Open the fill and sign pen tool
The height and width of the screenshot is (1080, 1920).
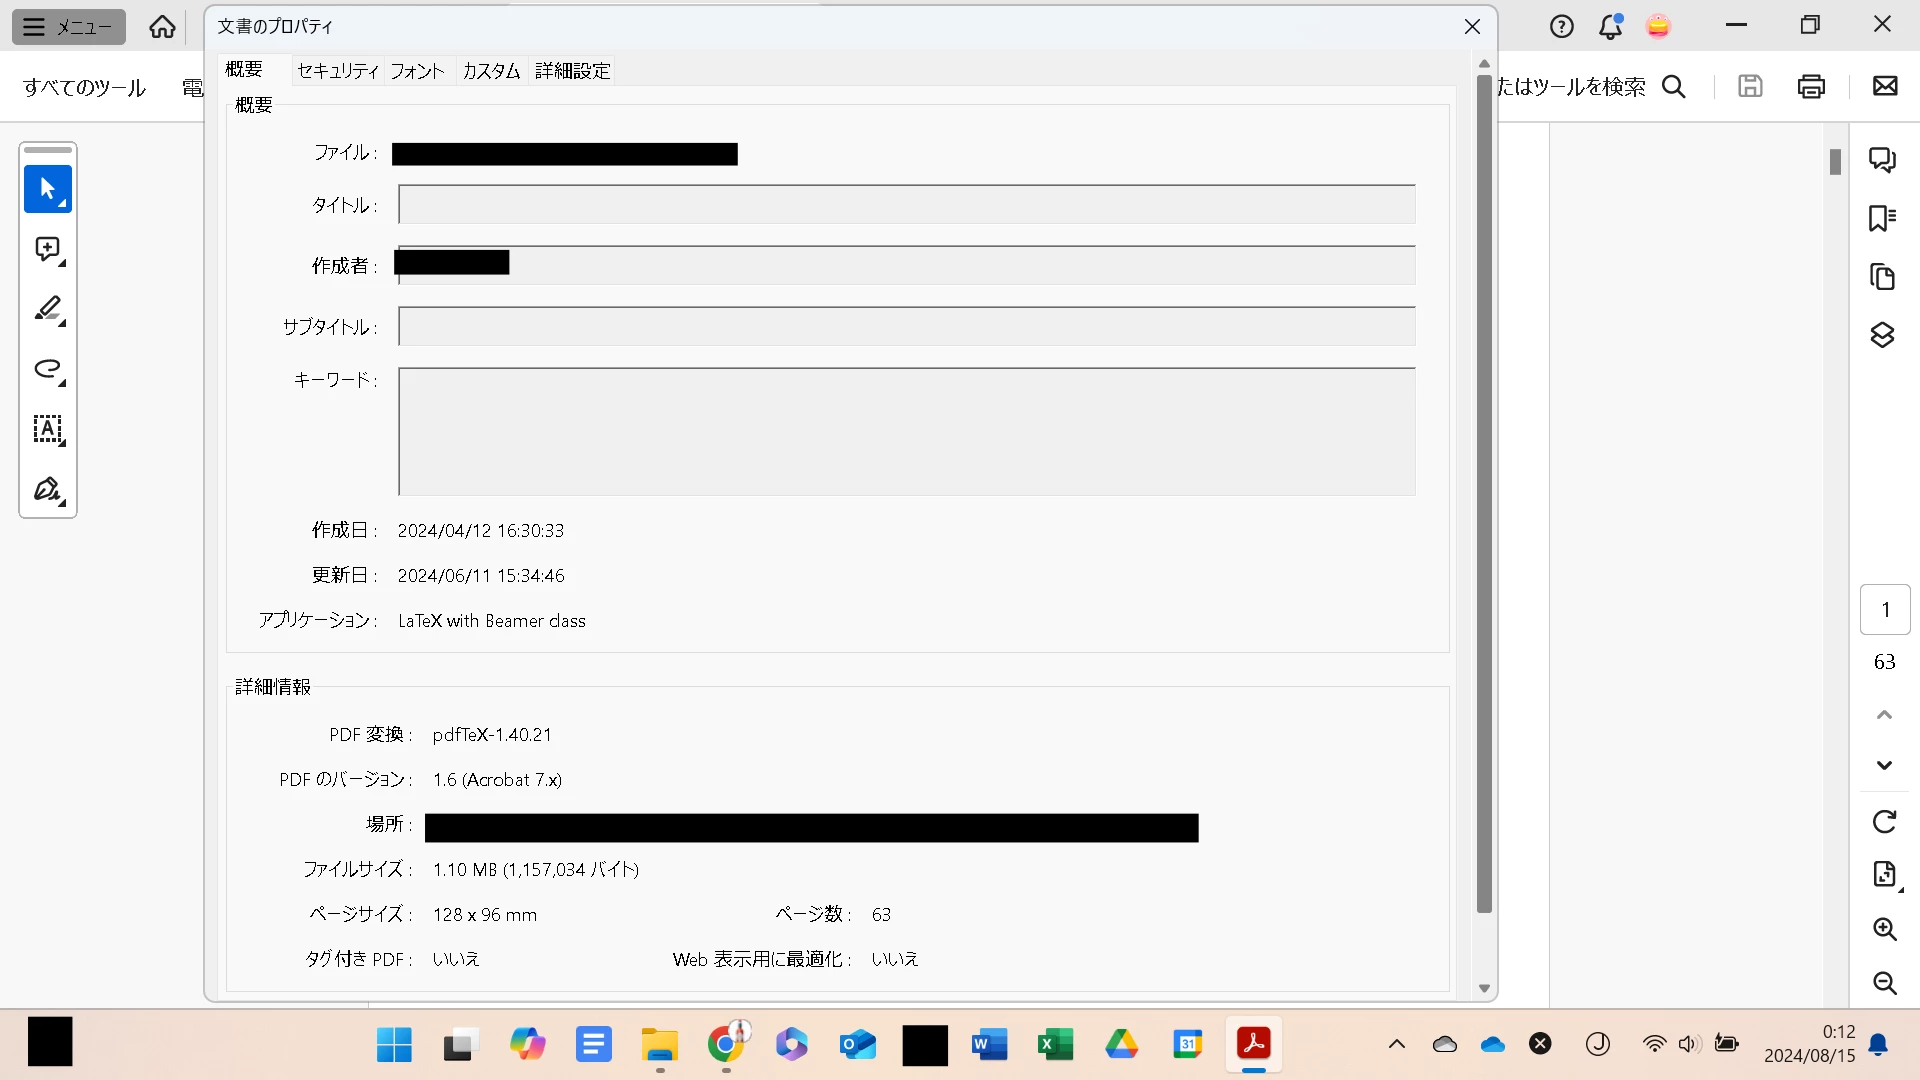[x=47, y=490]
